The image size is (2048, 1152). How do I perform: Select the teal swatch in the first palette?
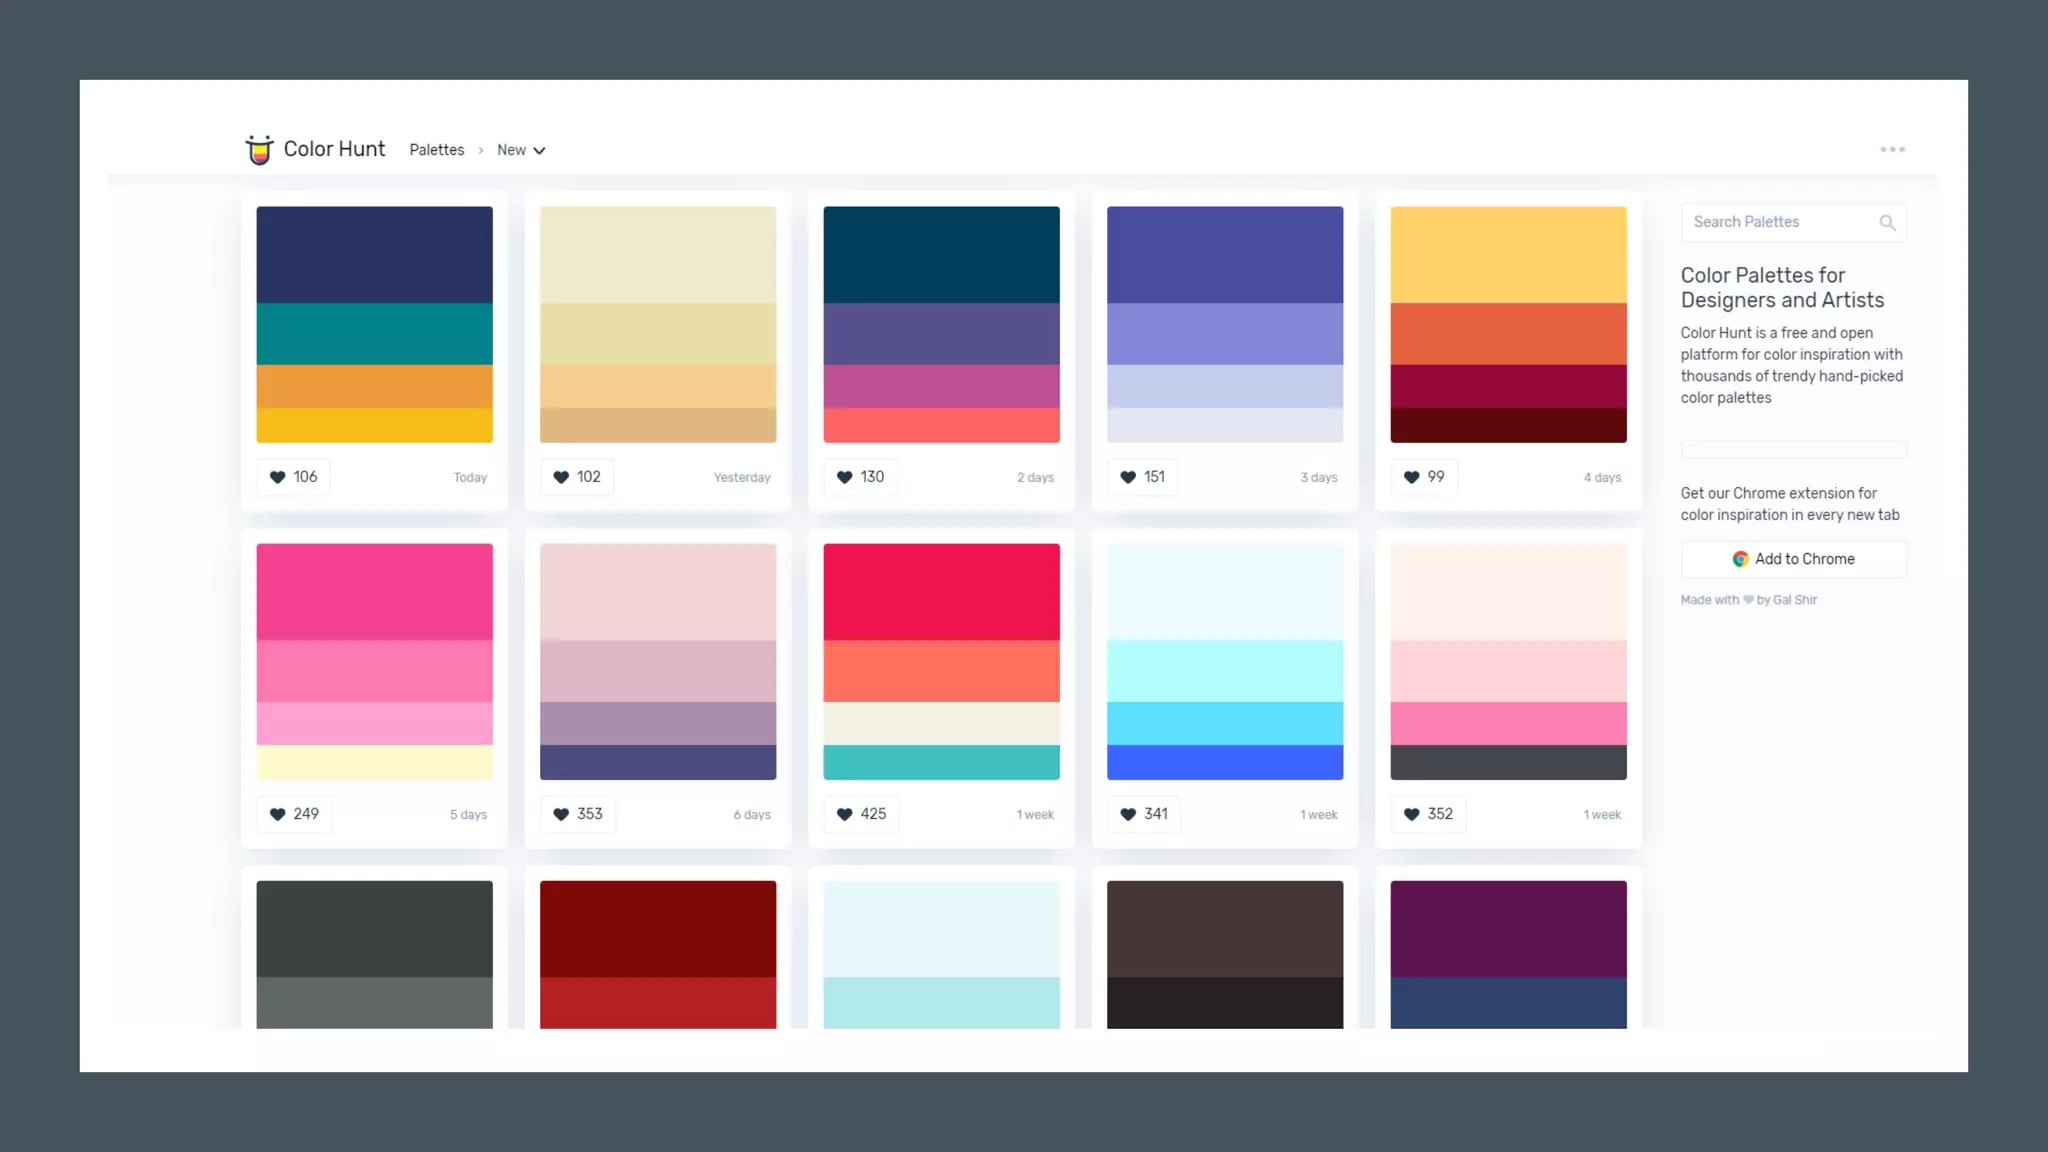374,334
